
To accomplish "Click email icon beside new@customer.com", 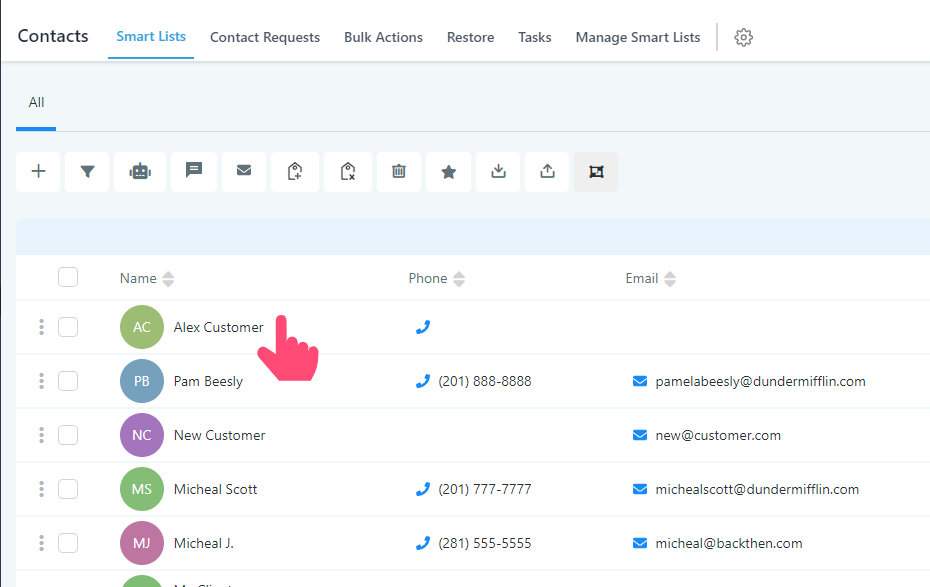I will pyautogui.click(x=640, y=435).
